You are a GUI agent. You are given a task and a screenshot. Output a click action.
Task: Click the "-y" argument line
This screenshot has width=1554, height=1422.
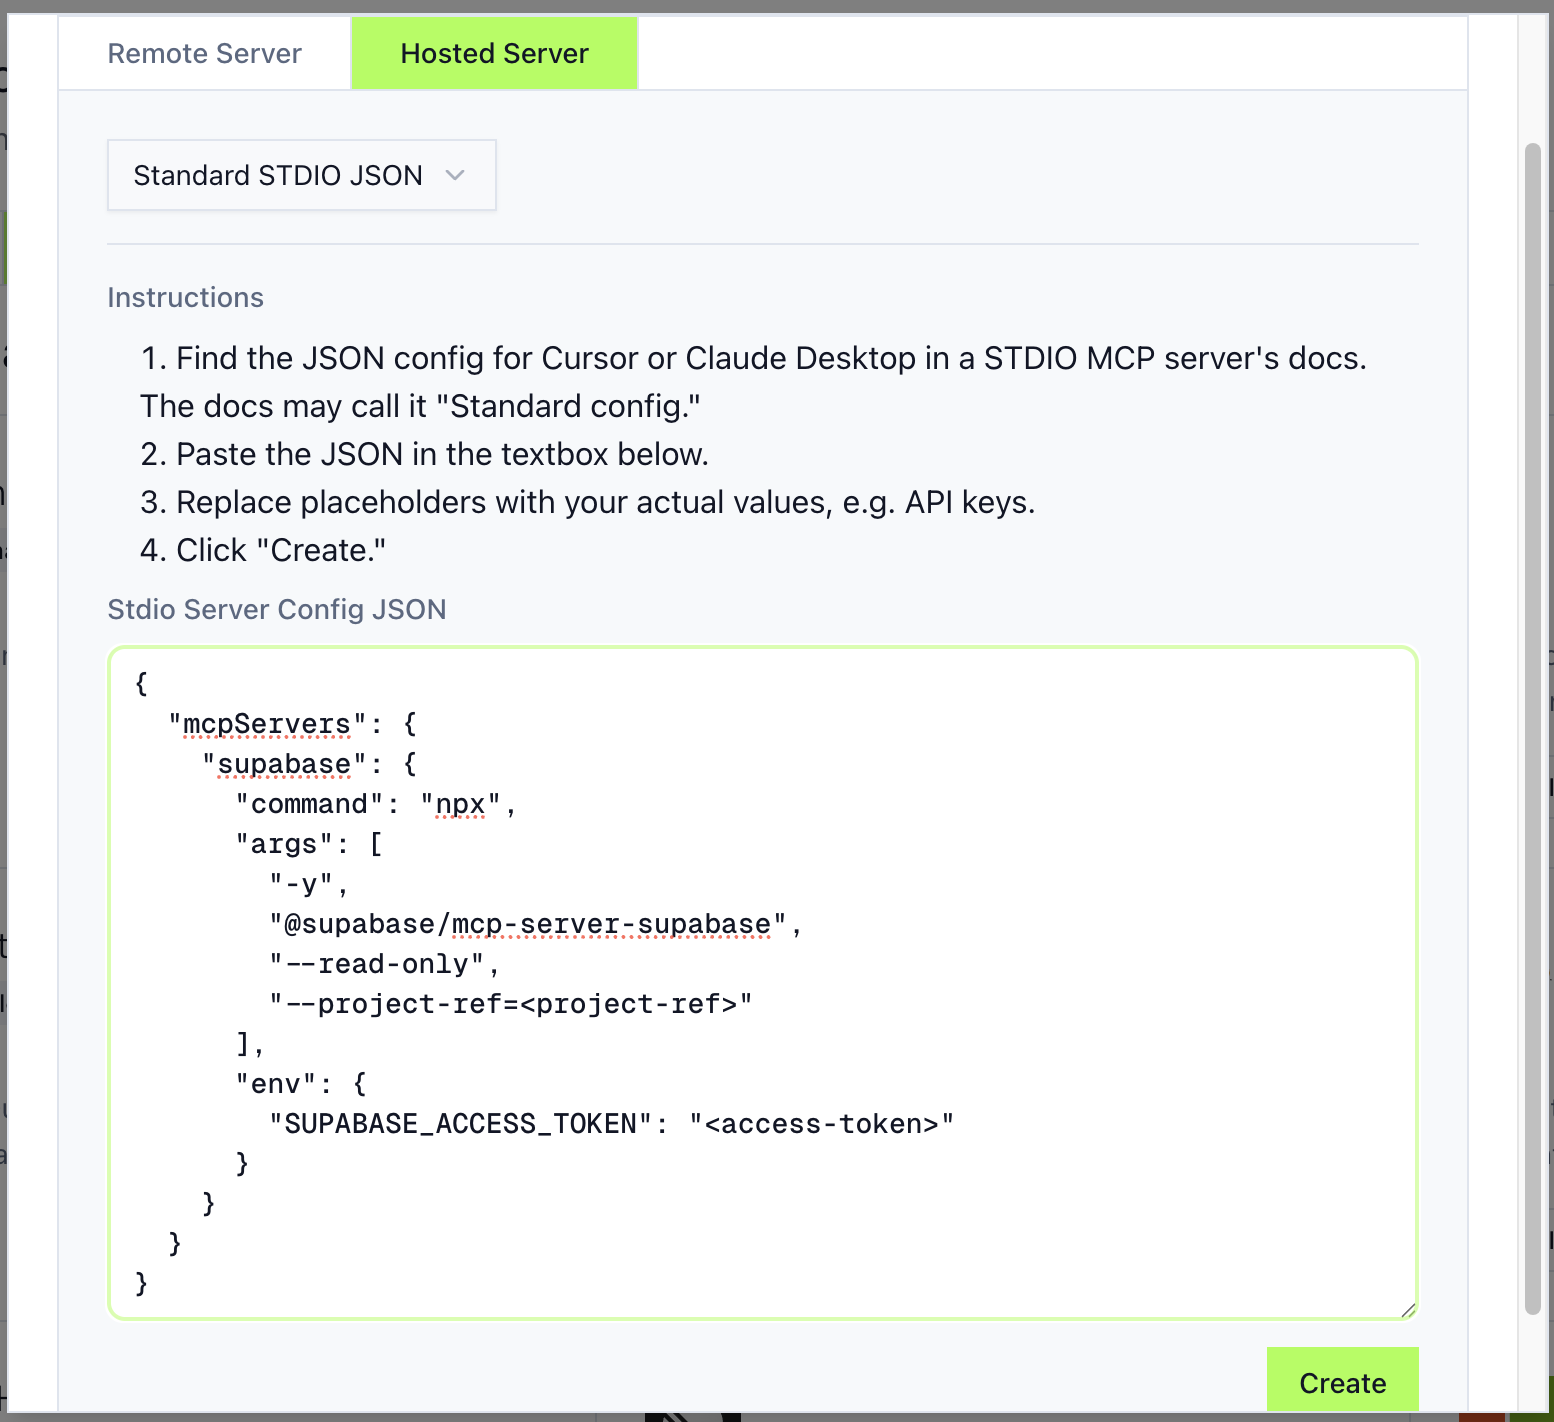pos(309,884)
